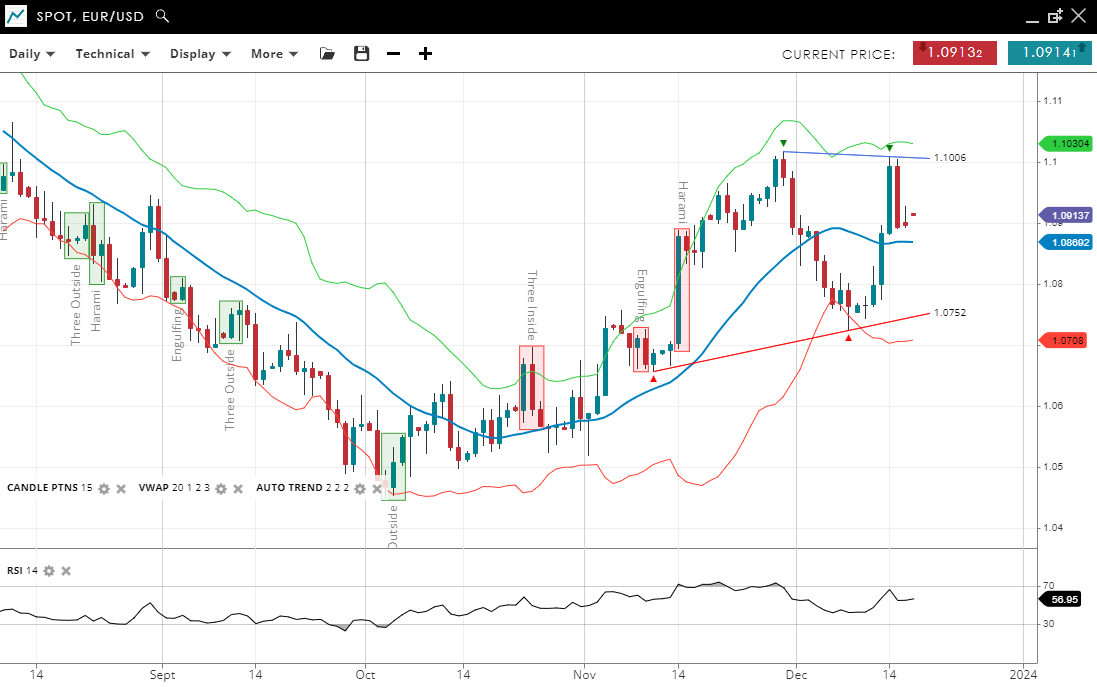Zoom out using the minus icon
Viewport: 1097px width, 687px height.
[393, 54]
